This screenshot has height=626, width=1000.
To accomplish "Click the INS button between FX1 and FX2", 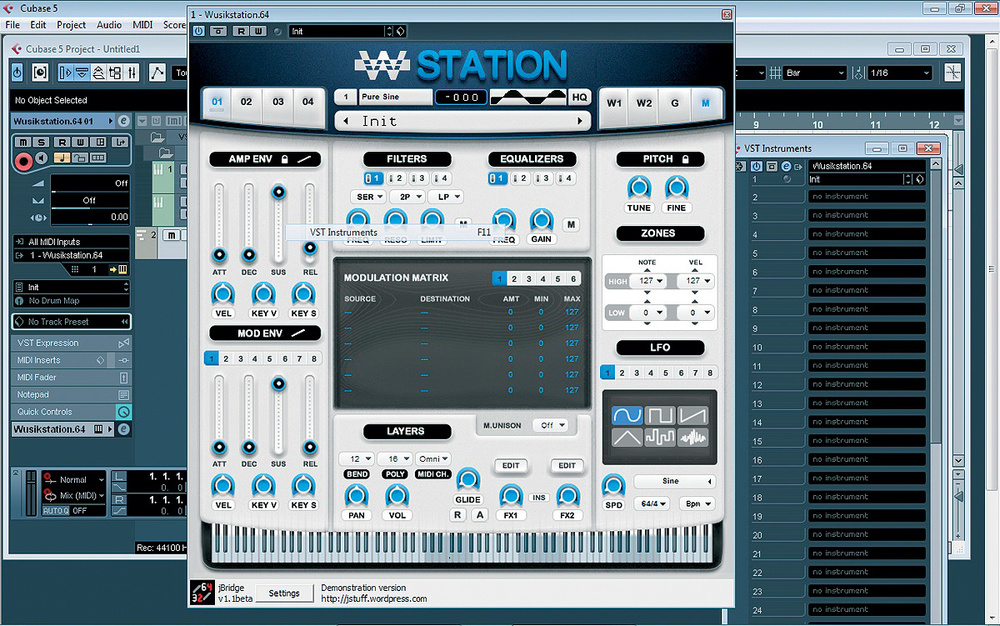I will 539,497.
